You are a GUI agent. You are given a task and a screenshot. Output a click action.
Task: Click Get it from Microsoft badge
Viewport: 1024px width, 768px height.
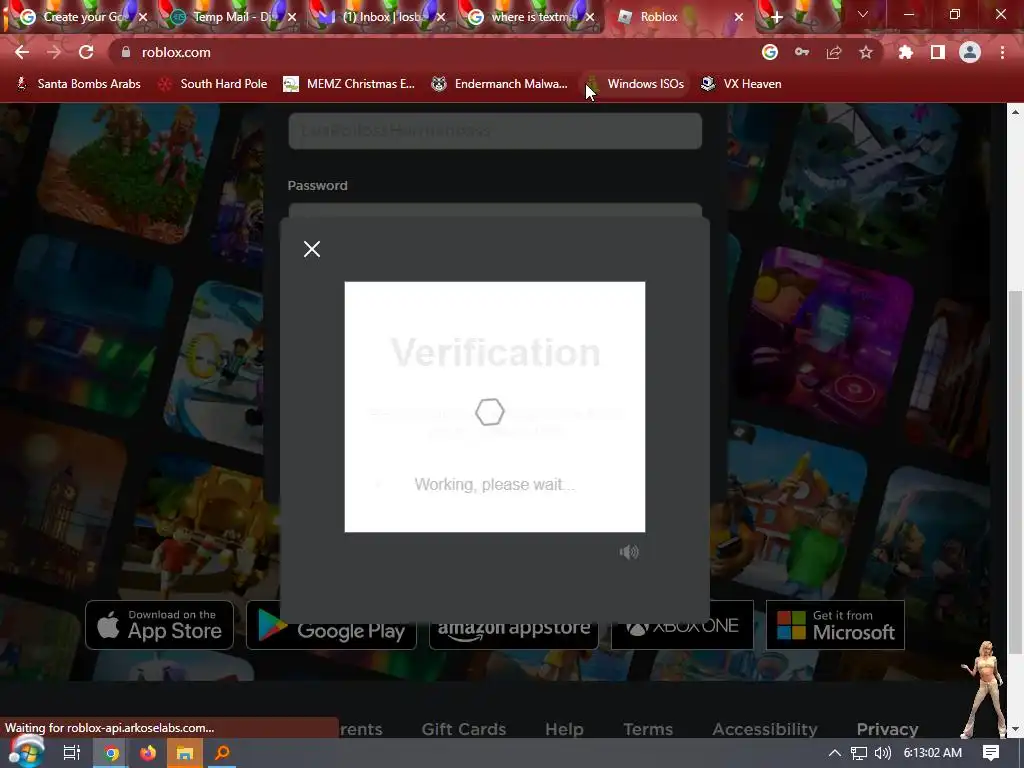click(835, 625)
